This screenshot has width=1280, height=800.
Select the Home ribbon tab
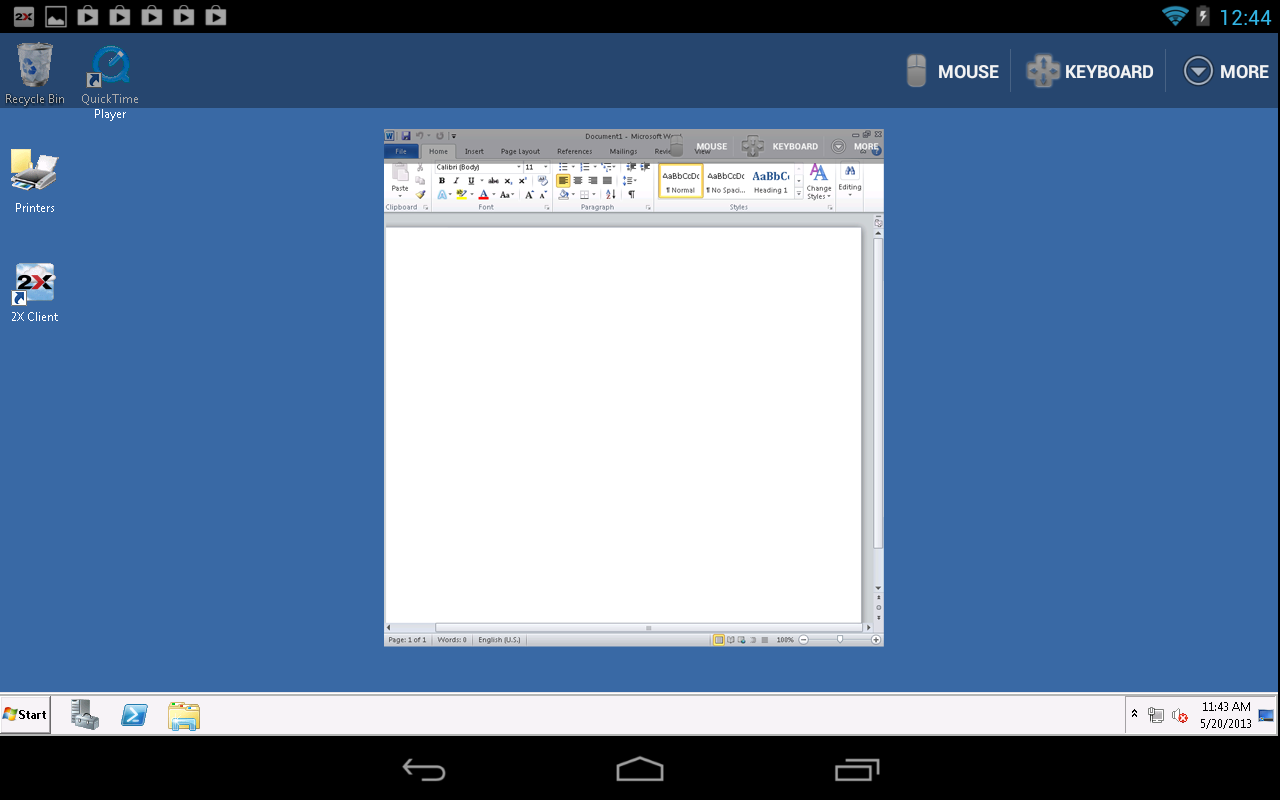coord(438,151)
